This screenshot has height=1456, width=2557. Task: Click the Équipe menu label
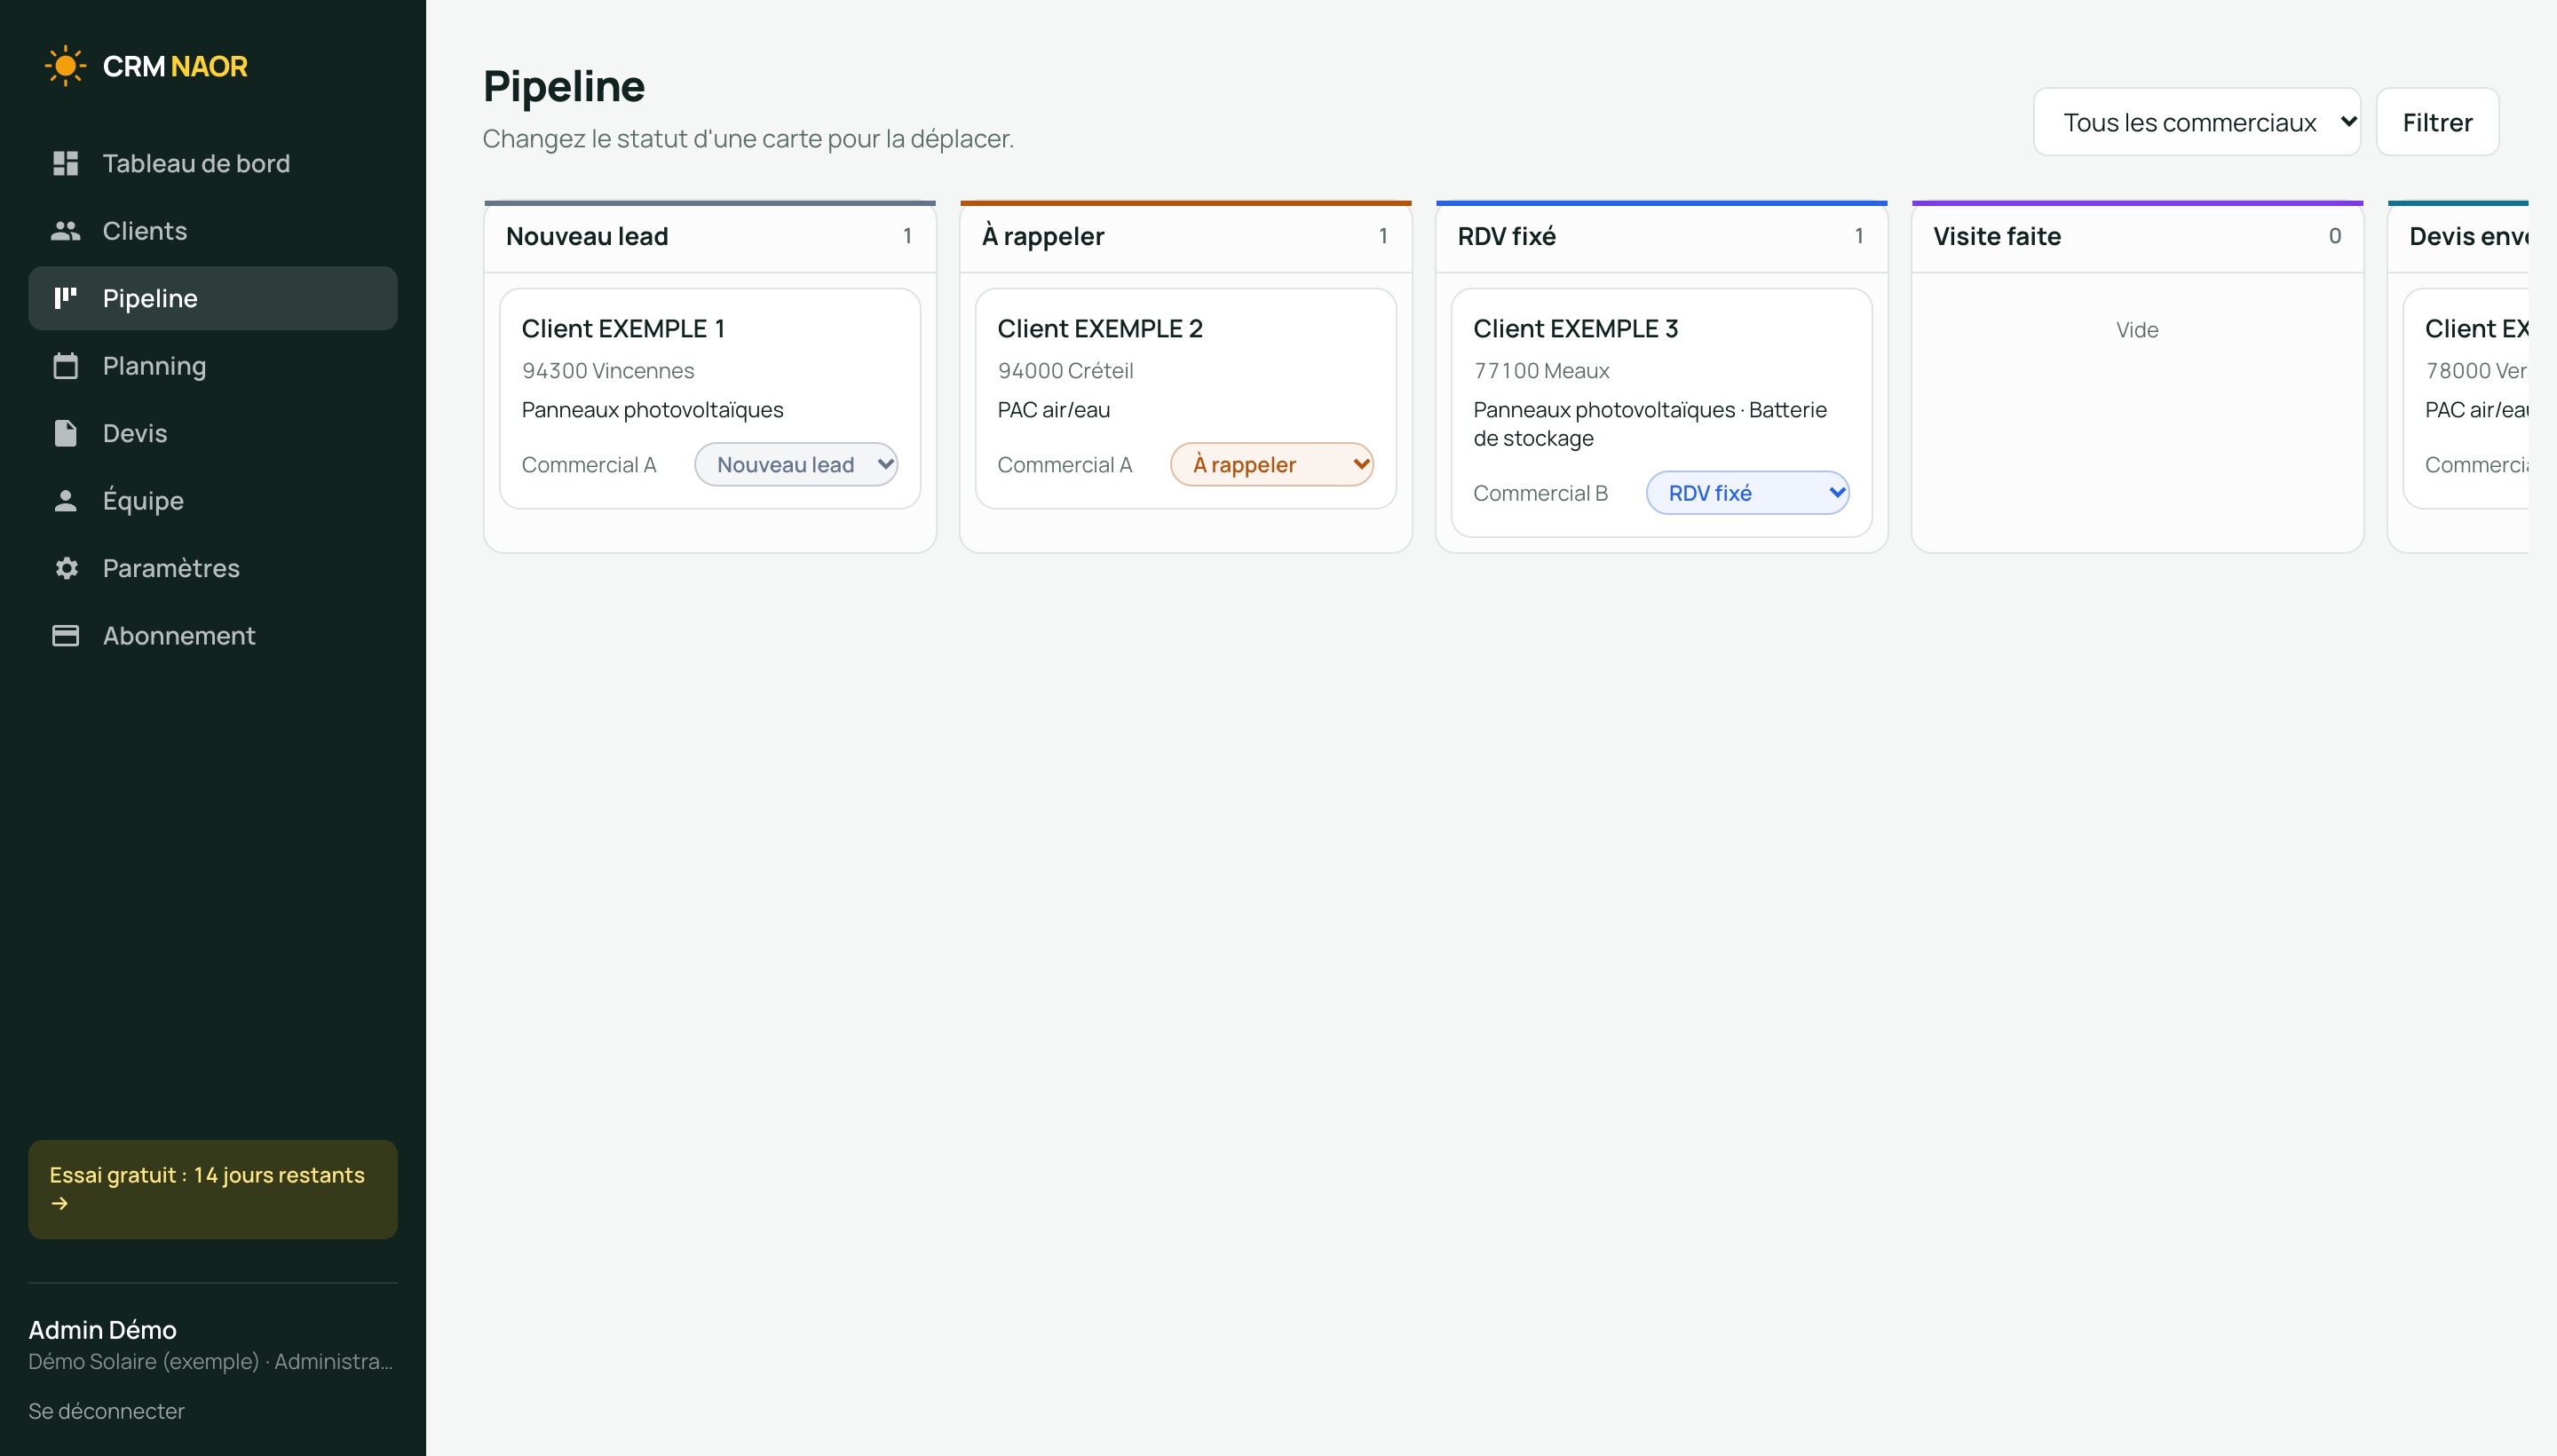(143, 501)
